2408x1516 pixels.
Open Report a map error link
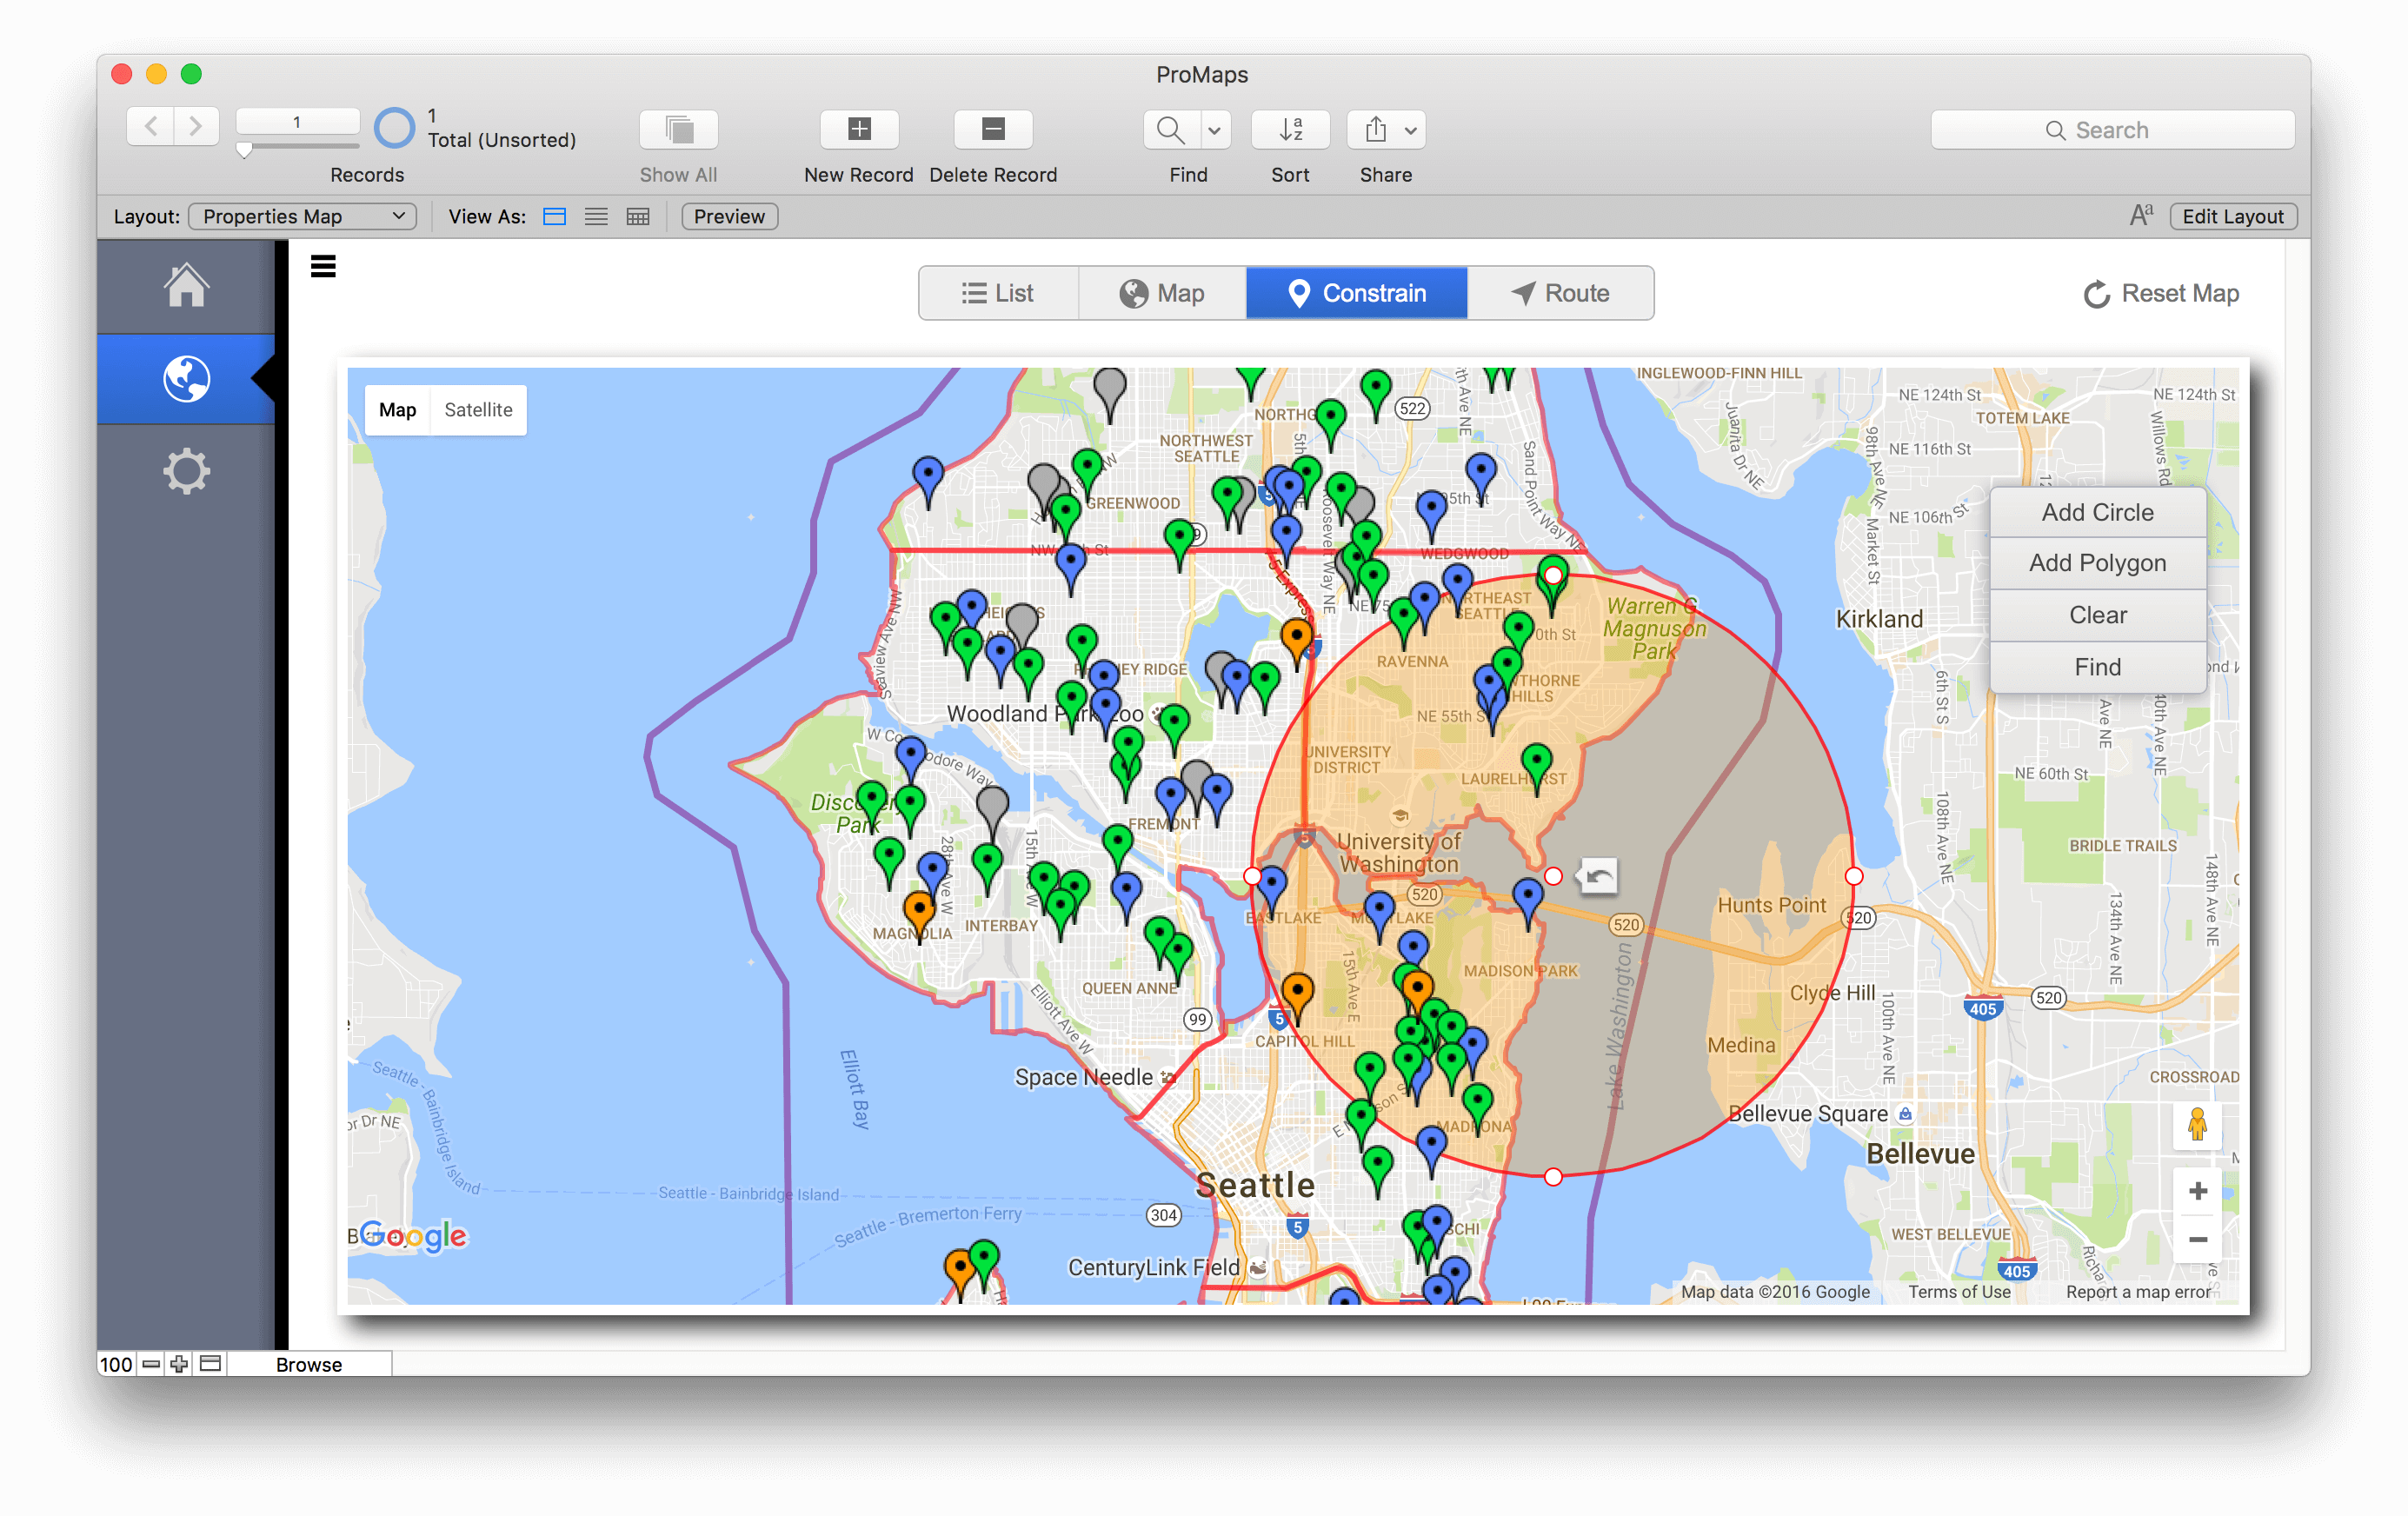pos(2138,1291)
